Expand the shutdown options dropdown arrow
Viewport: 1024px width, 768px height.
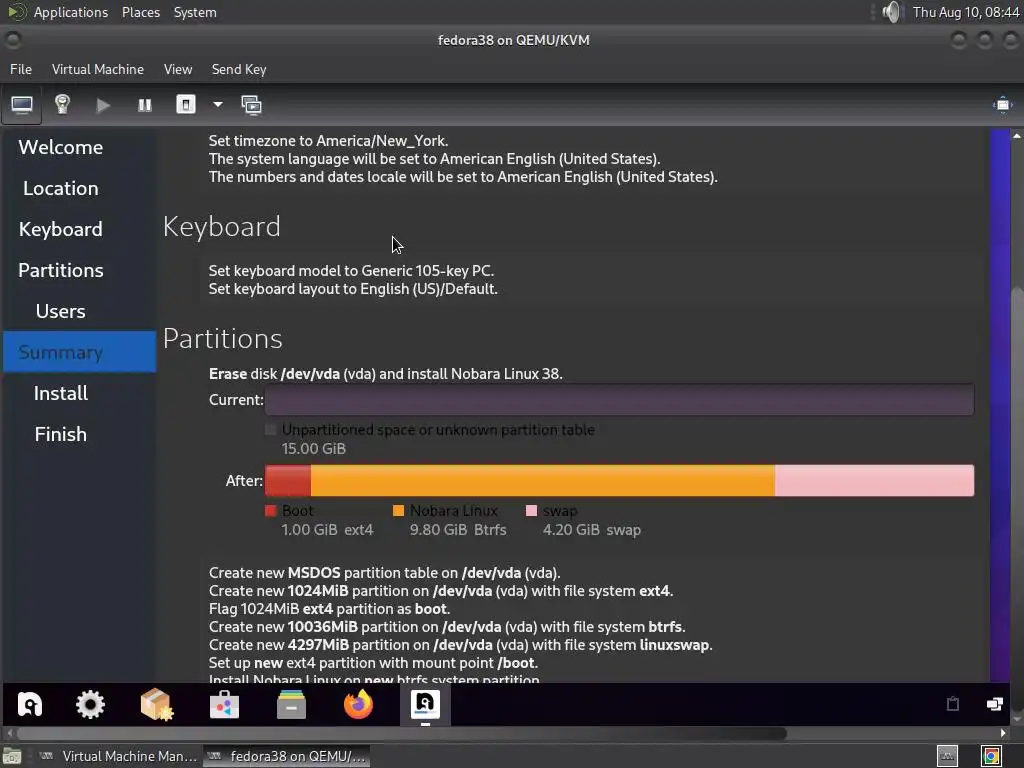[217, 104]
